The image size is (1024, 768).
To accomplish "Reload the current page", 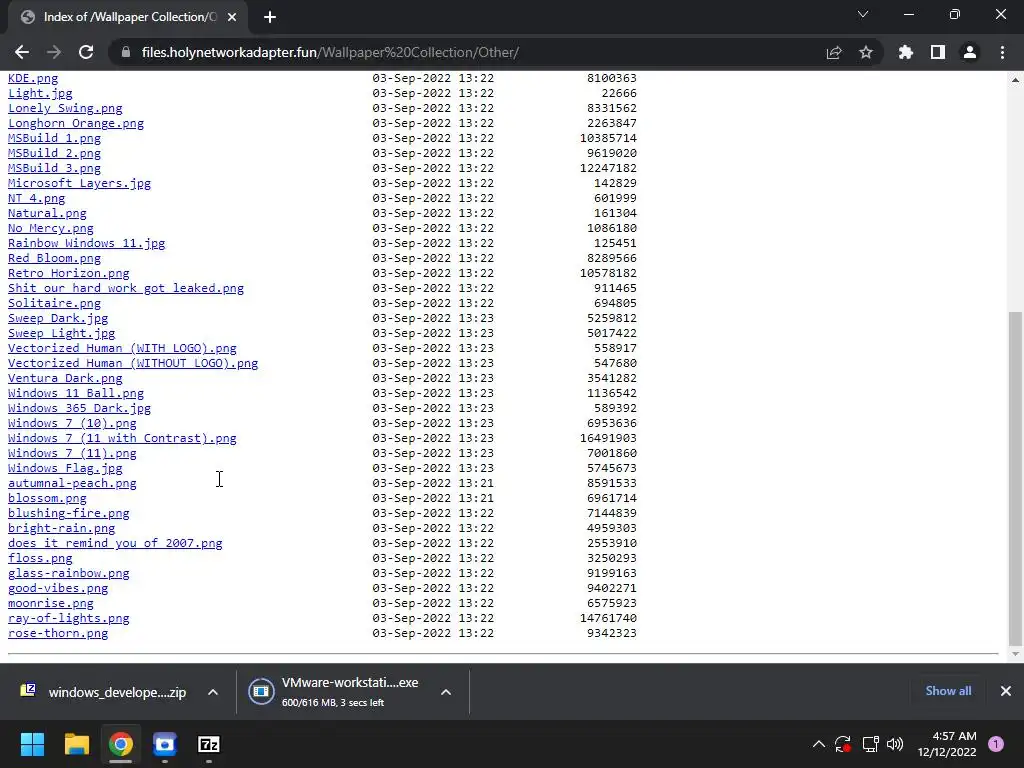I will (x=86, y=52).
